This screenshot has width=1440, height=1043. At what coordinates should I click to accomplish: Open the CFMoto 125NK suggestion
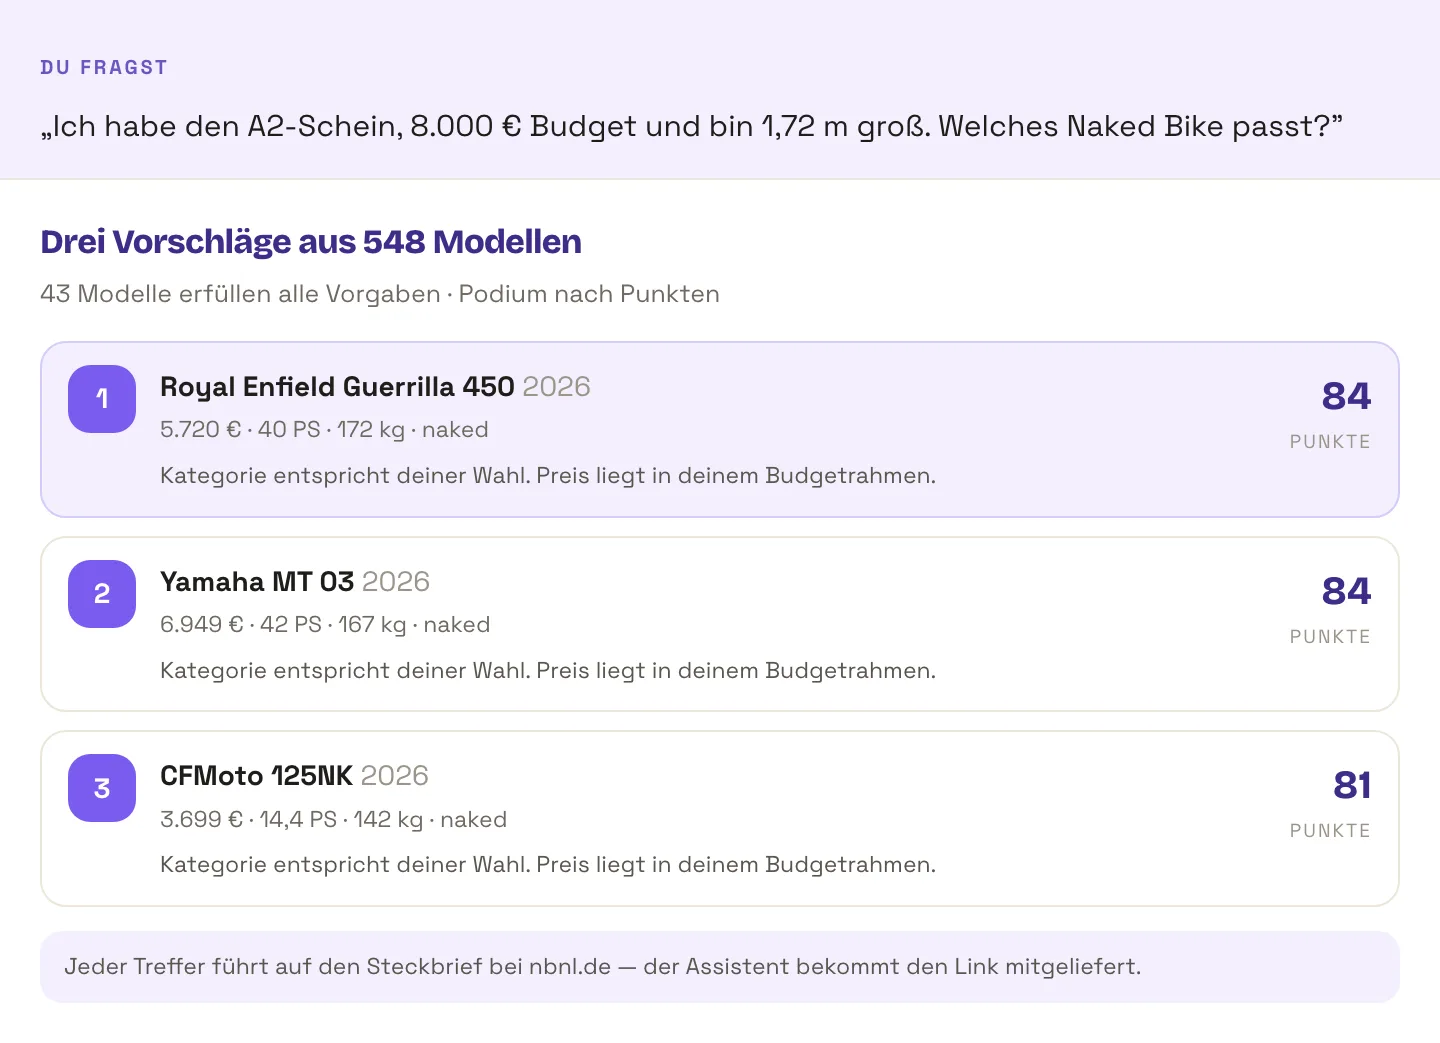[720, 819]
